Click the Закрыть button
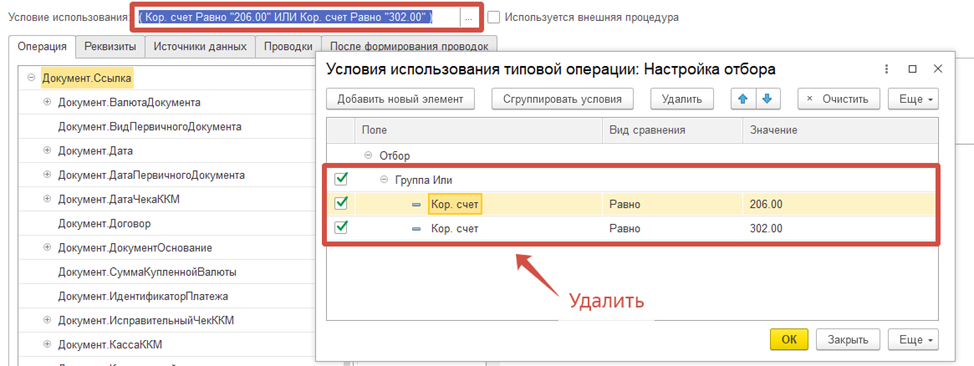The image size is (974, 366). click(847, 339)
